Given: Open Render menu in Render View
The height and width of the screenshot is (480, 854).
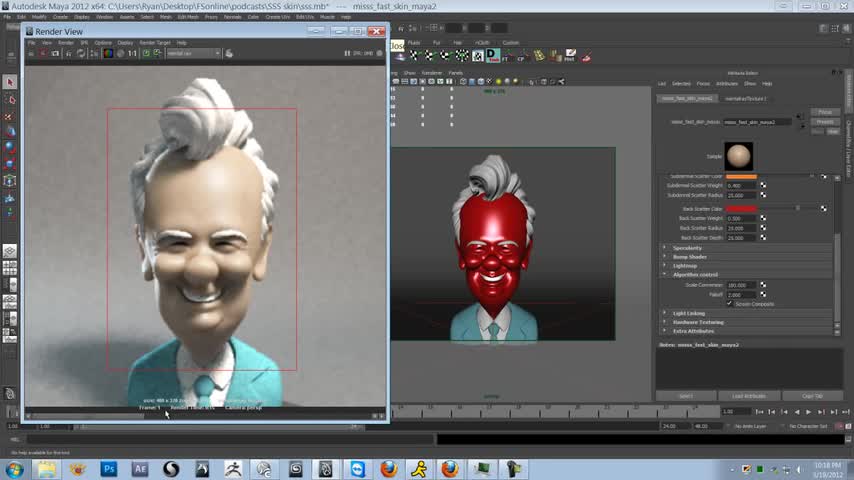Looking at the screenshot, I should pos(65,42).
